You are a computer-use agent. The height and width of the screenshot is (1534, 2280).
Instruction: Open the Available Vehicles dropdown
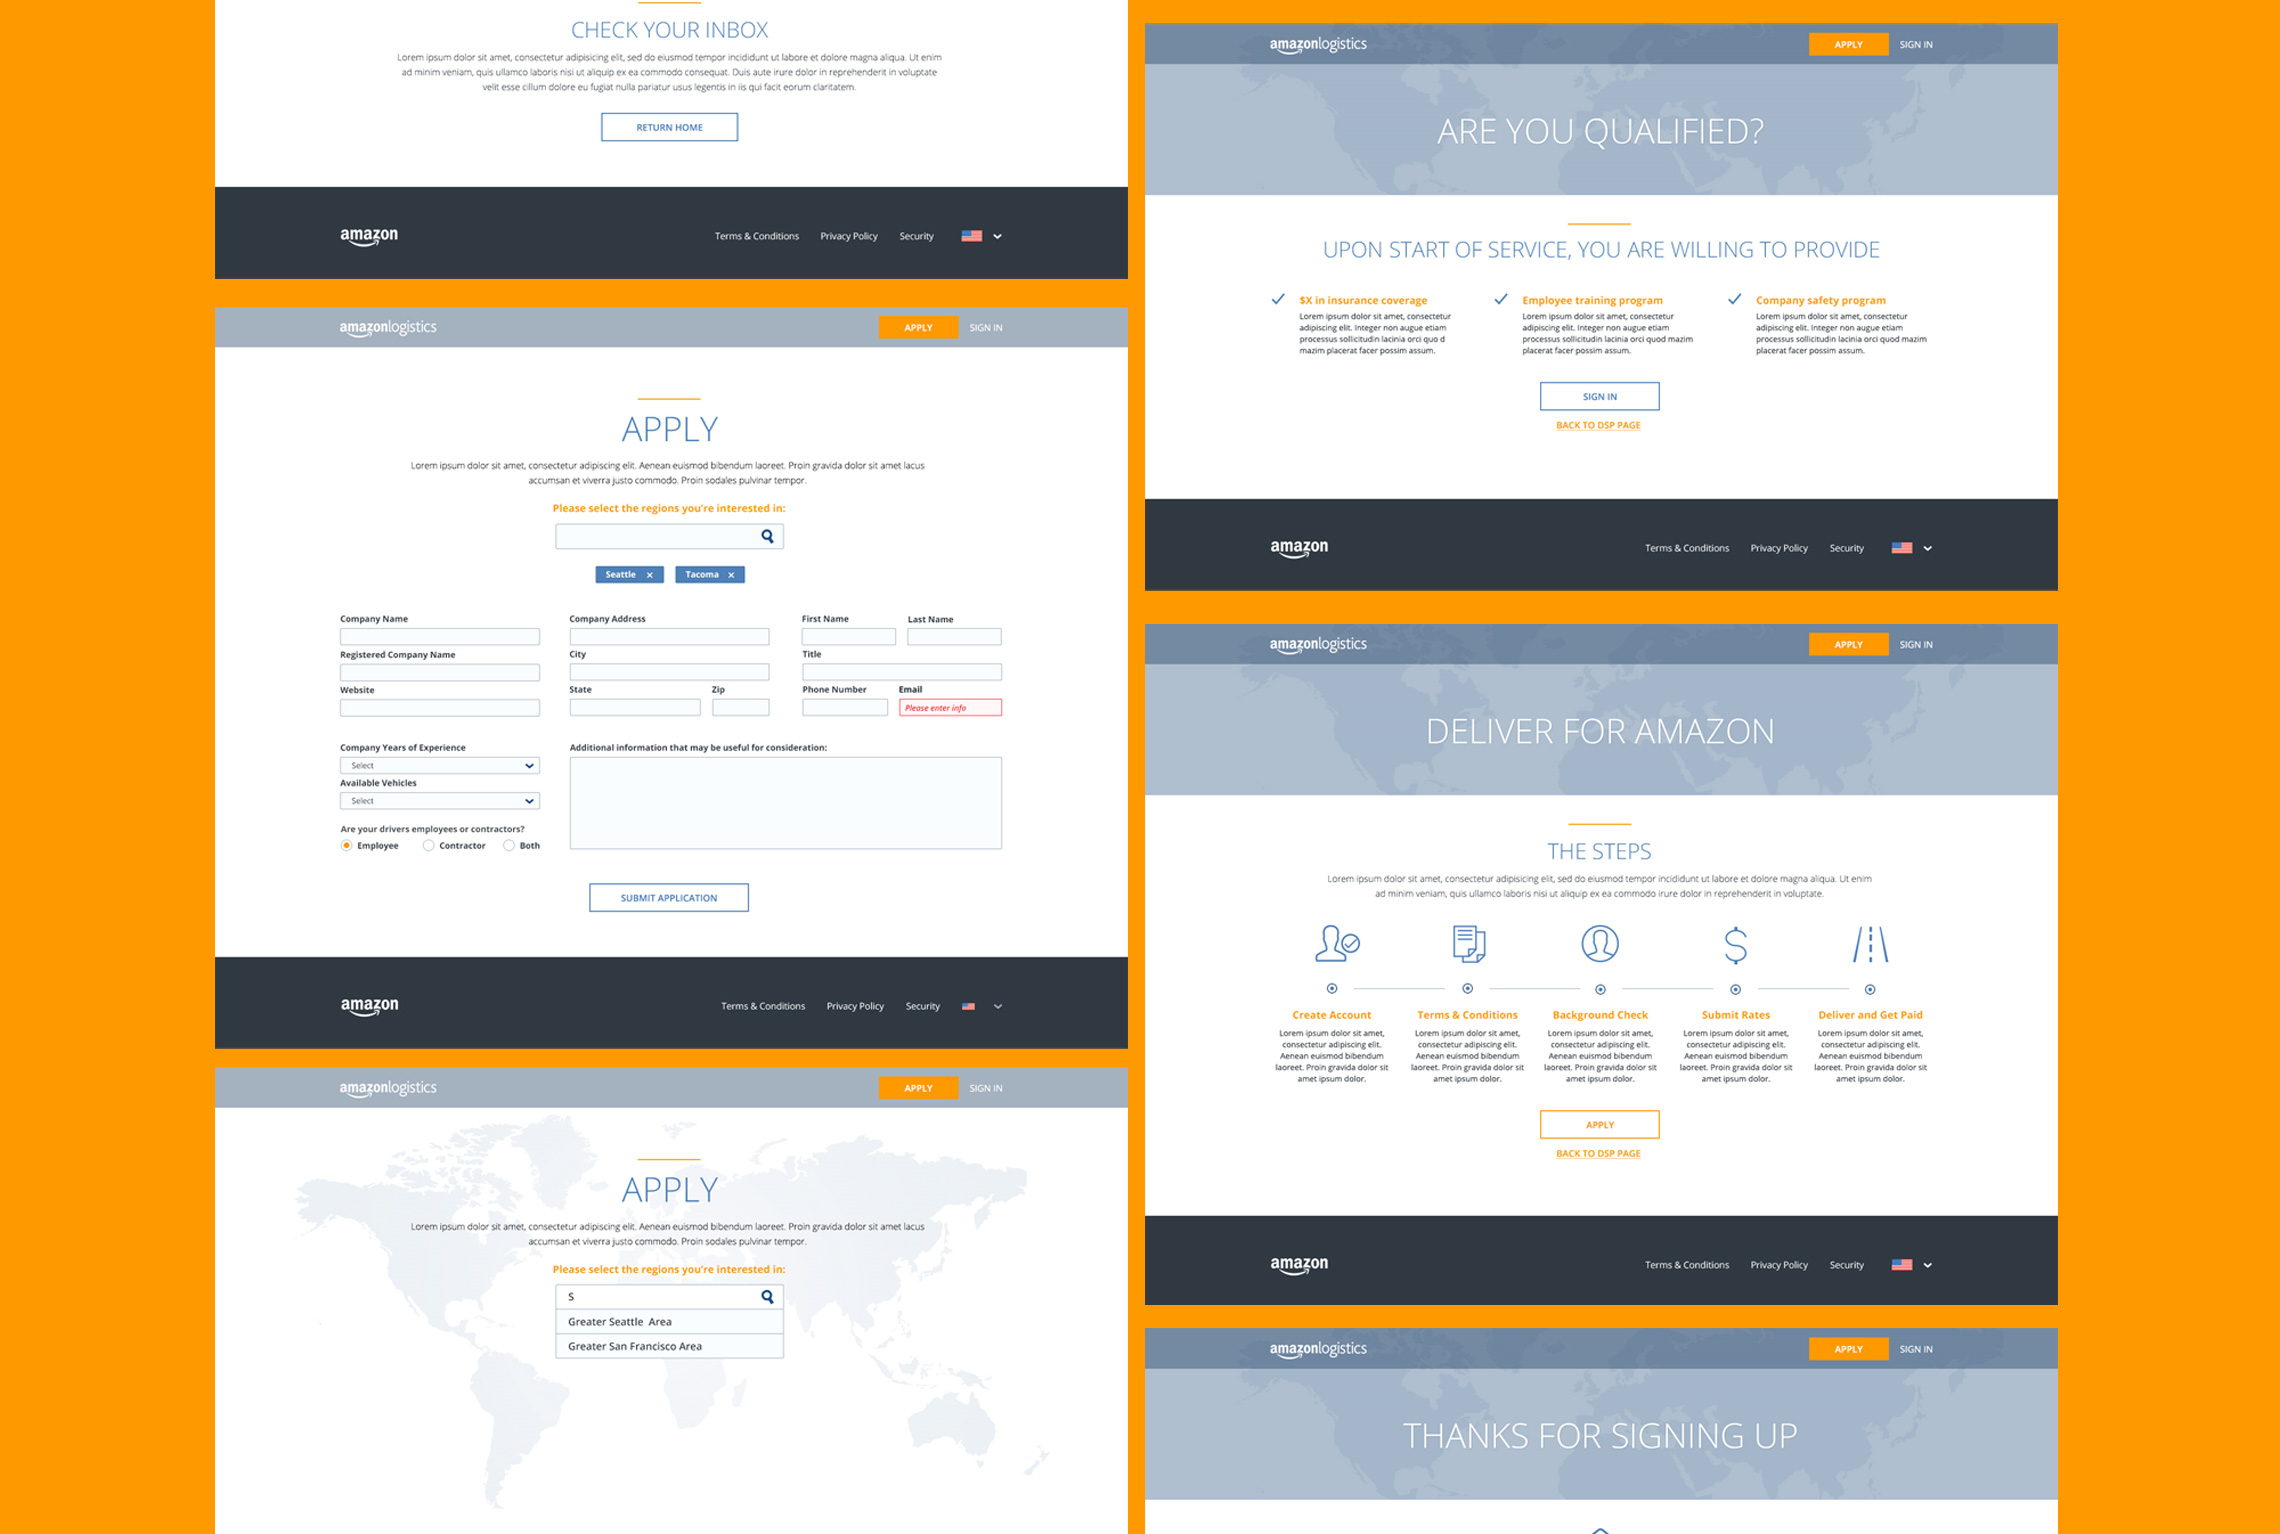439,801
